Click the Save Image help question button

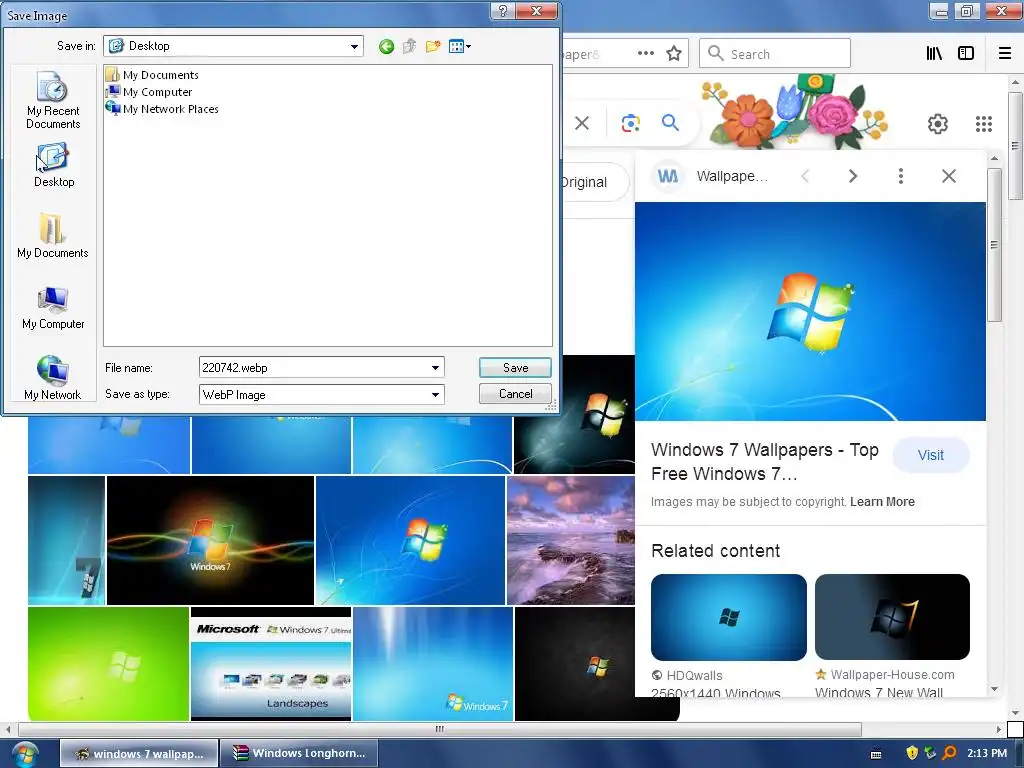tap(502, 11)
